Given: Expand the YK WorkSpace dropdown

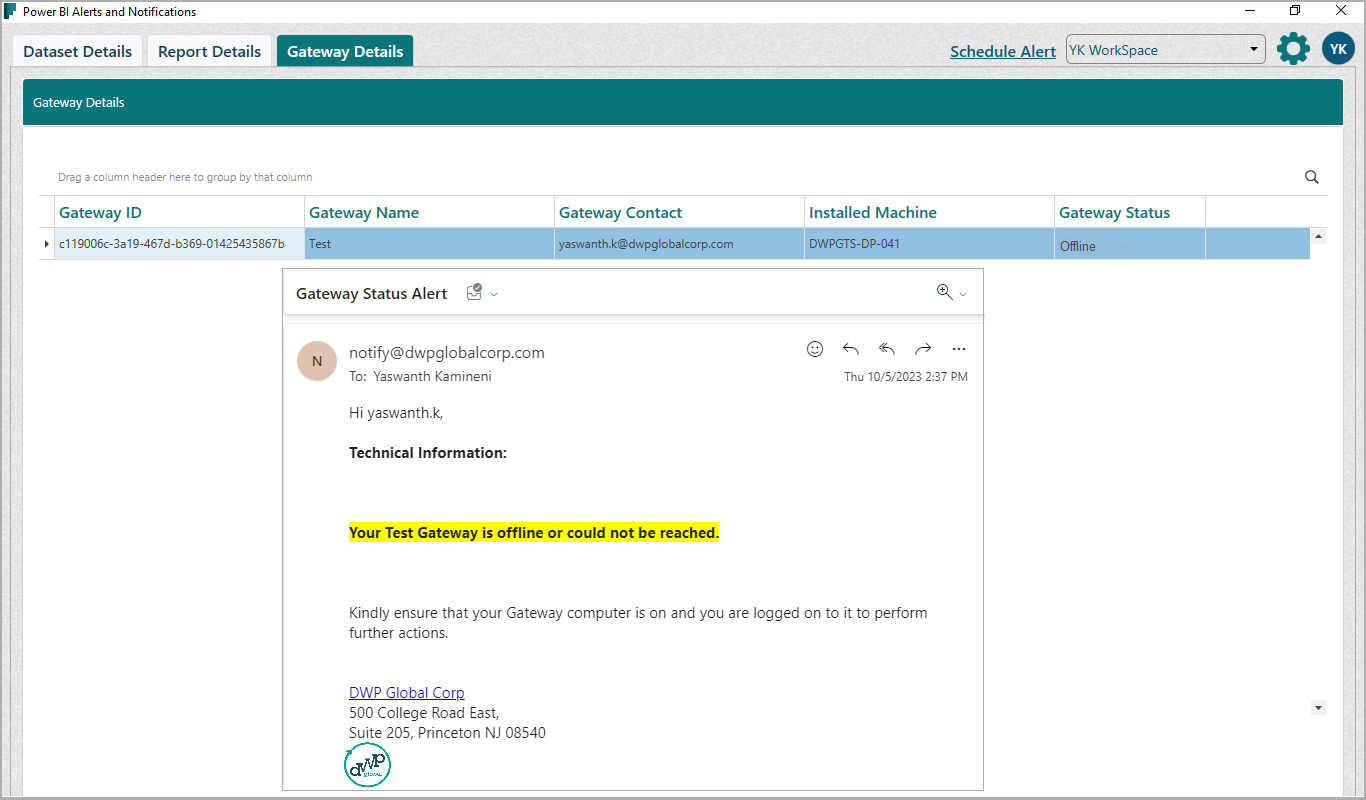Looking at the screenshot, I should click(x=1254, y=50).
